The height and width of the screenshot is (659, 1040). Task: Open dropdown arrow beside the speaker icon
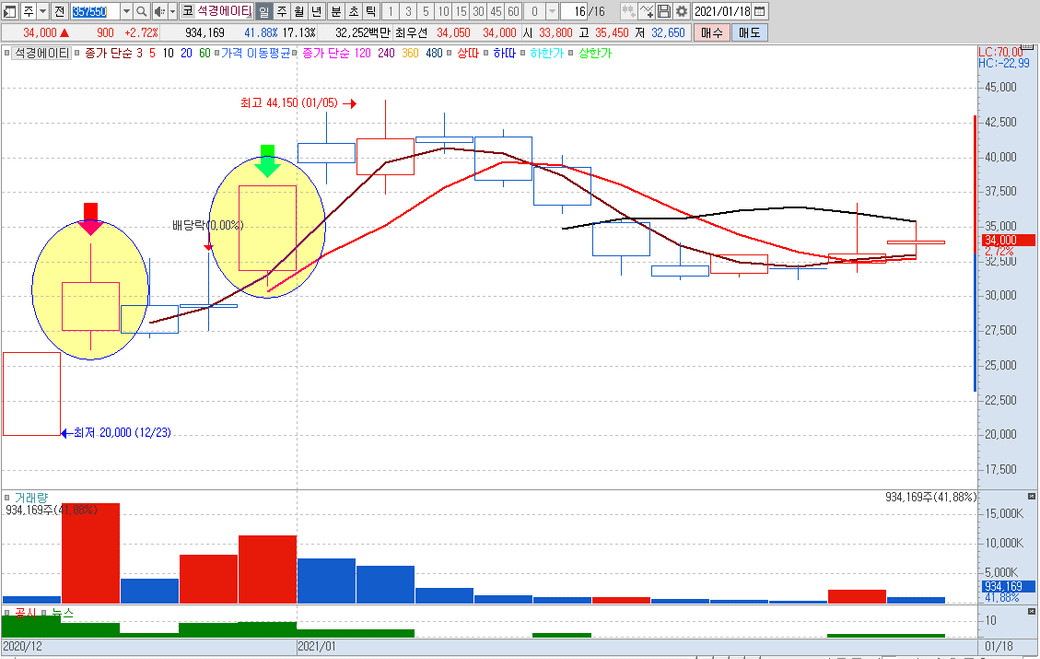(x=172, y=11)
